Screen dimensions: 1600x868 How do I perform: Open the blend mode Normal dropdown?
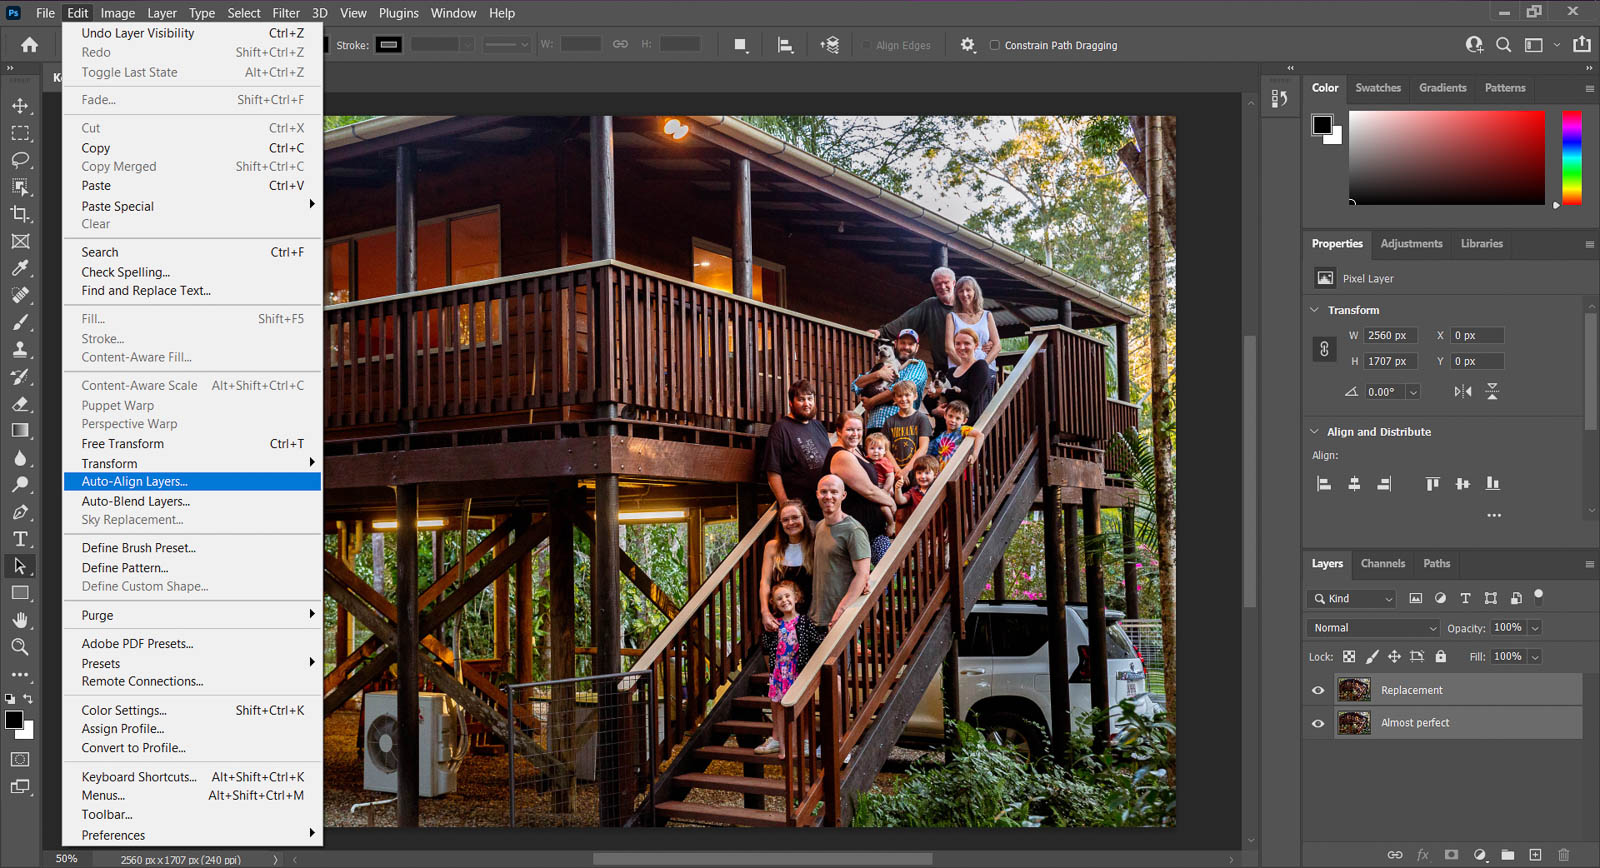(1372, 628)
